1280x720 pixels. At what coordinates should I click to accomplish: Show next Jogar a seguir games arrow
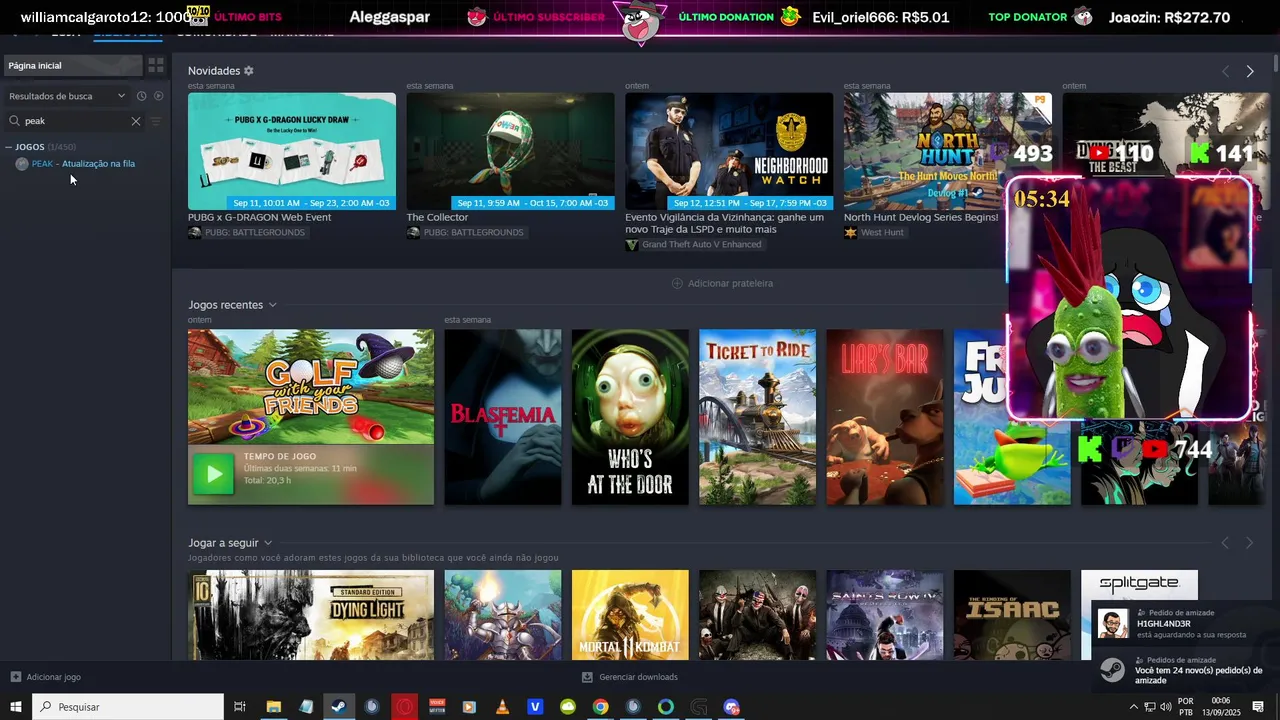1250,543
